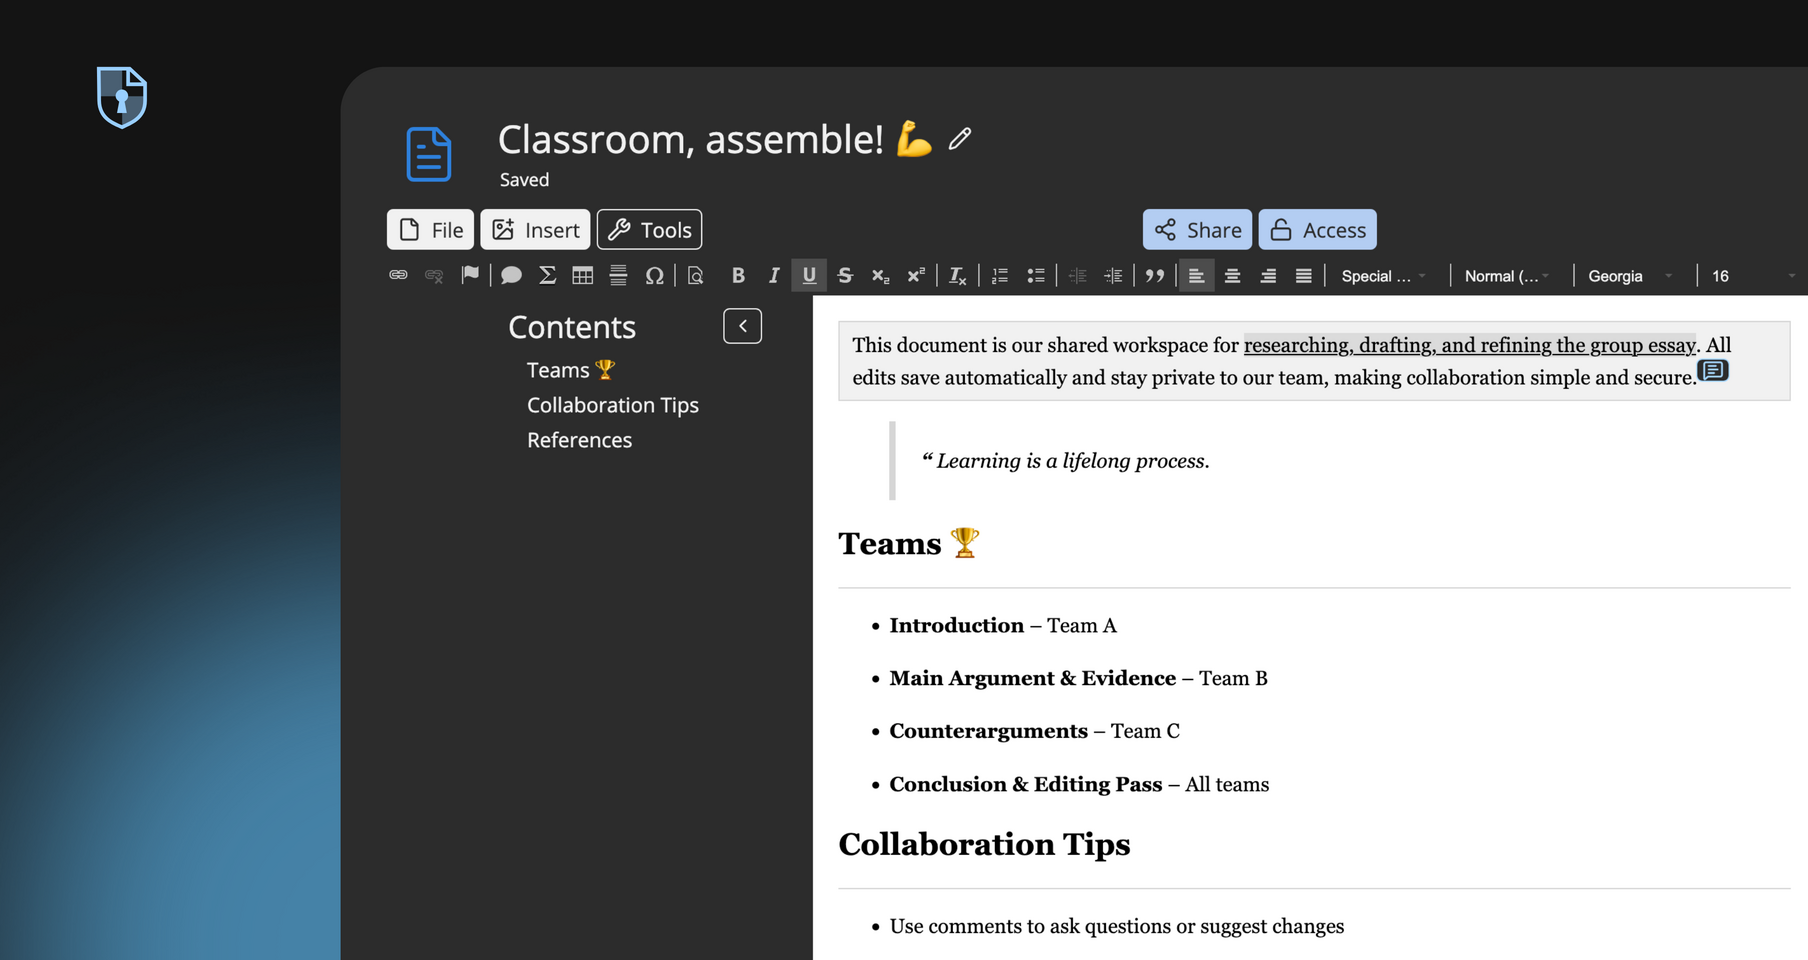Toggle bold formatting
The image size is (1808, 960).
point(738,275)
